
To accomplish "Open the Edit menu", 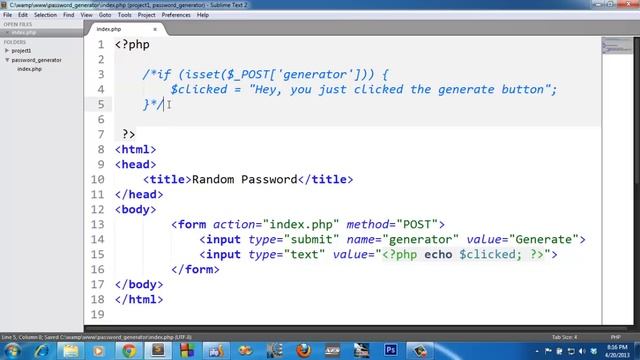I will (23, 15).
